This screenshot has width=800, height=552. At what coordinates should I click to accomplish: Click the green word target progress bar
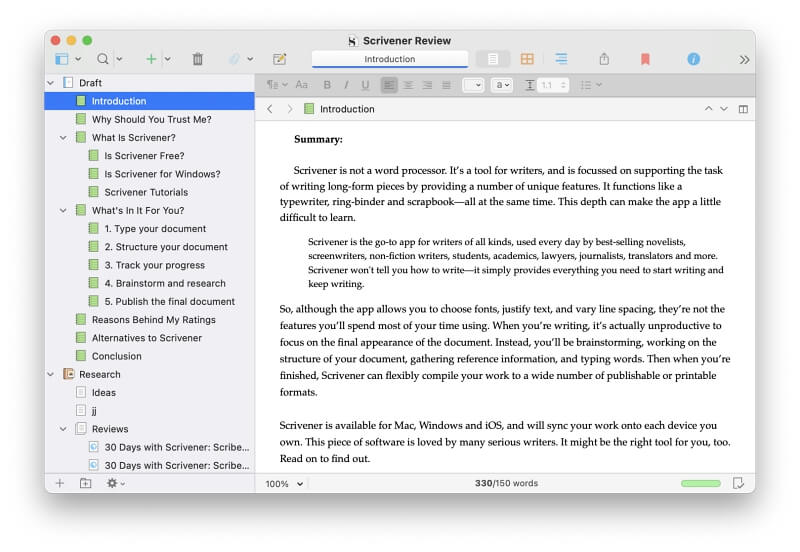[701, 483]
